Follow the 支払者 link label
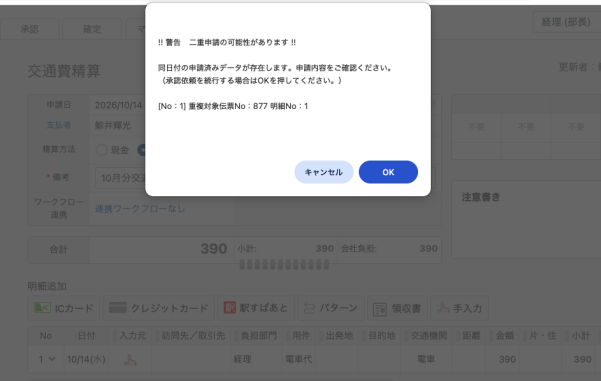Viewport: 601px width, 381px height. (x=59, y=125)
